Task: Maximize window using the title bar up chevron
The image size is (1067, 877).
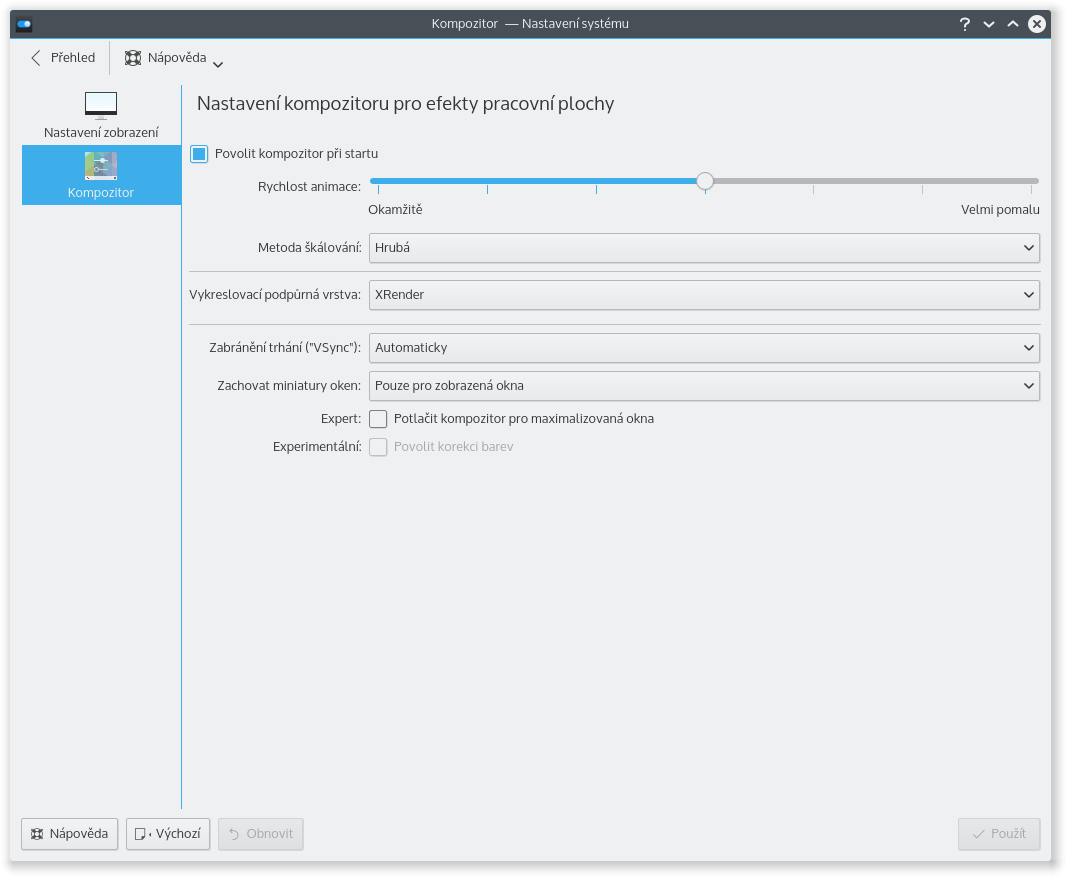Action: 1013,24
